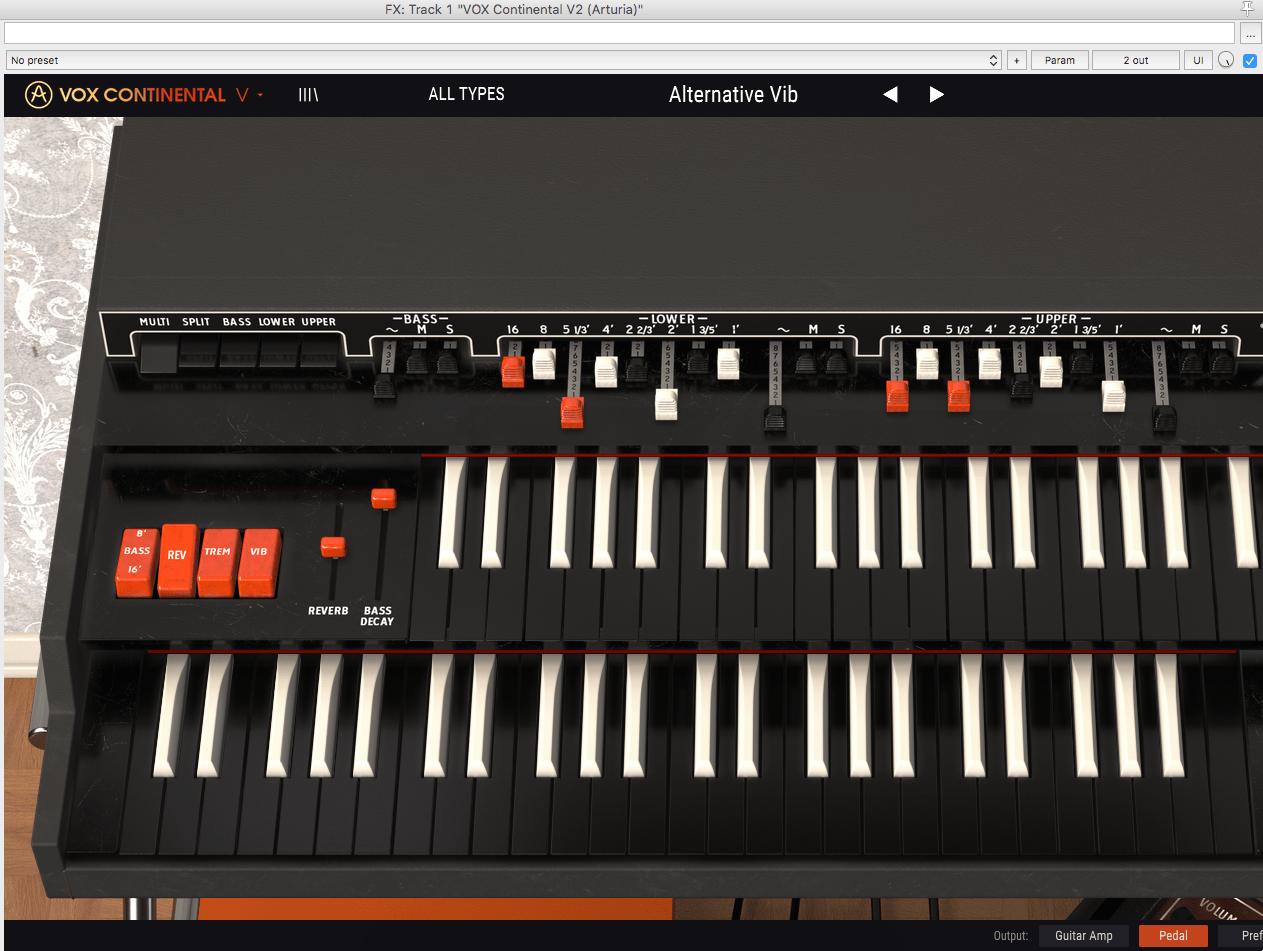This screenshot has height=951, width=1263.
Task: Open the No preset dropdown
Action: click(x=503, y=60)
